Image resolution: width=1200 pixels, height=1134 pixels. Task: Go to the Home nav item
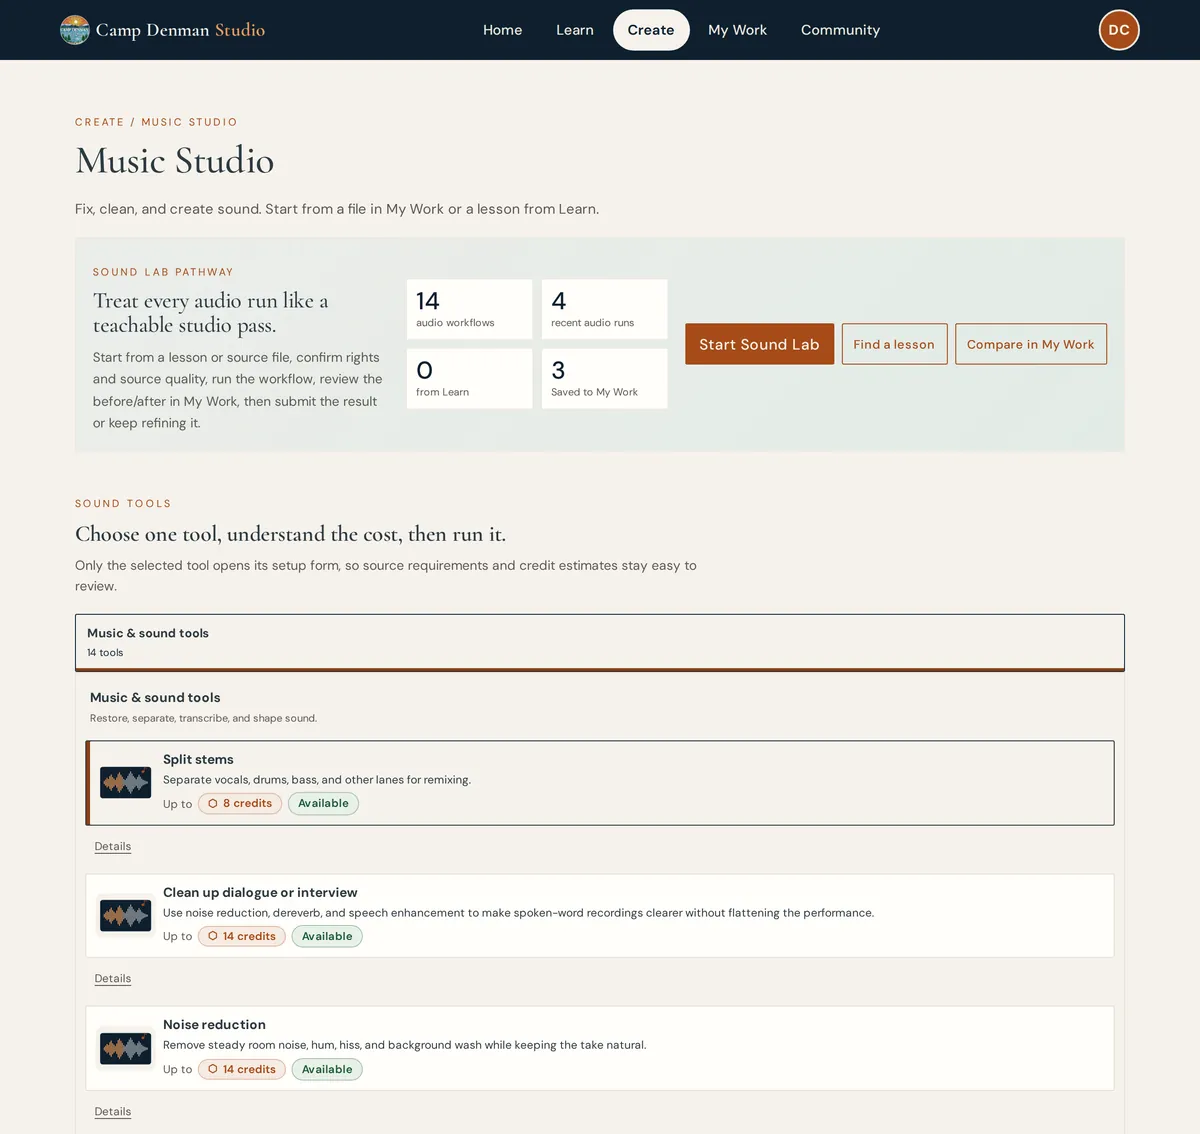click(x=502, y=30)
